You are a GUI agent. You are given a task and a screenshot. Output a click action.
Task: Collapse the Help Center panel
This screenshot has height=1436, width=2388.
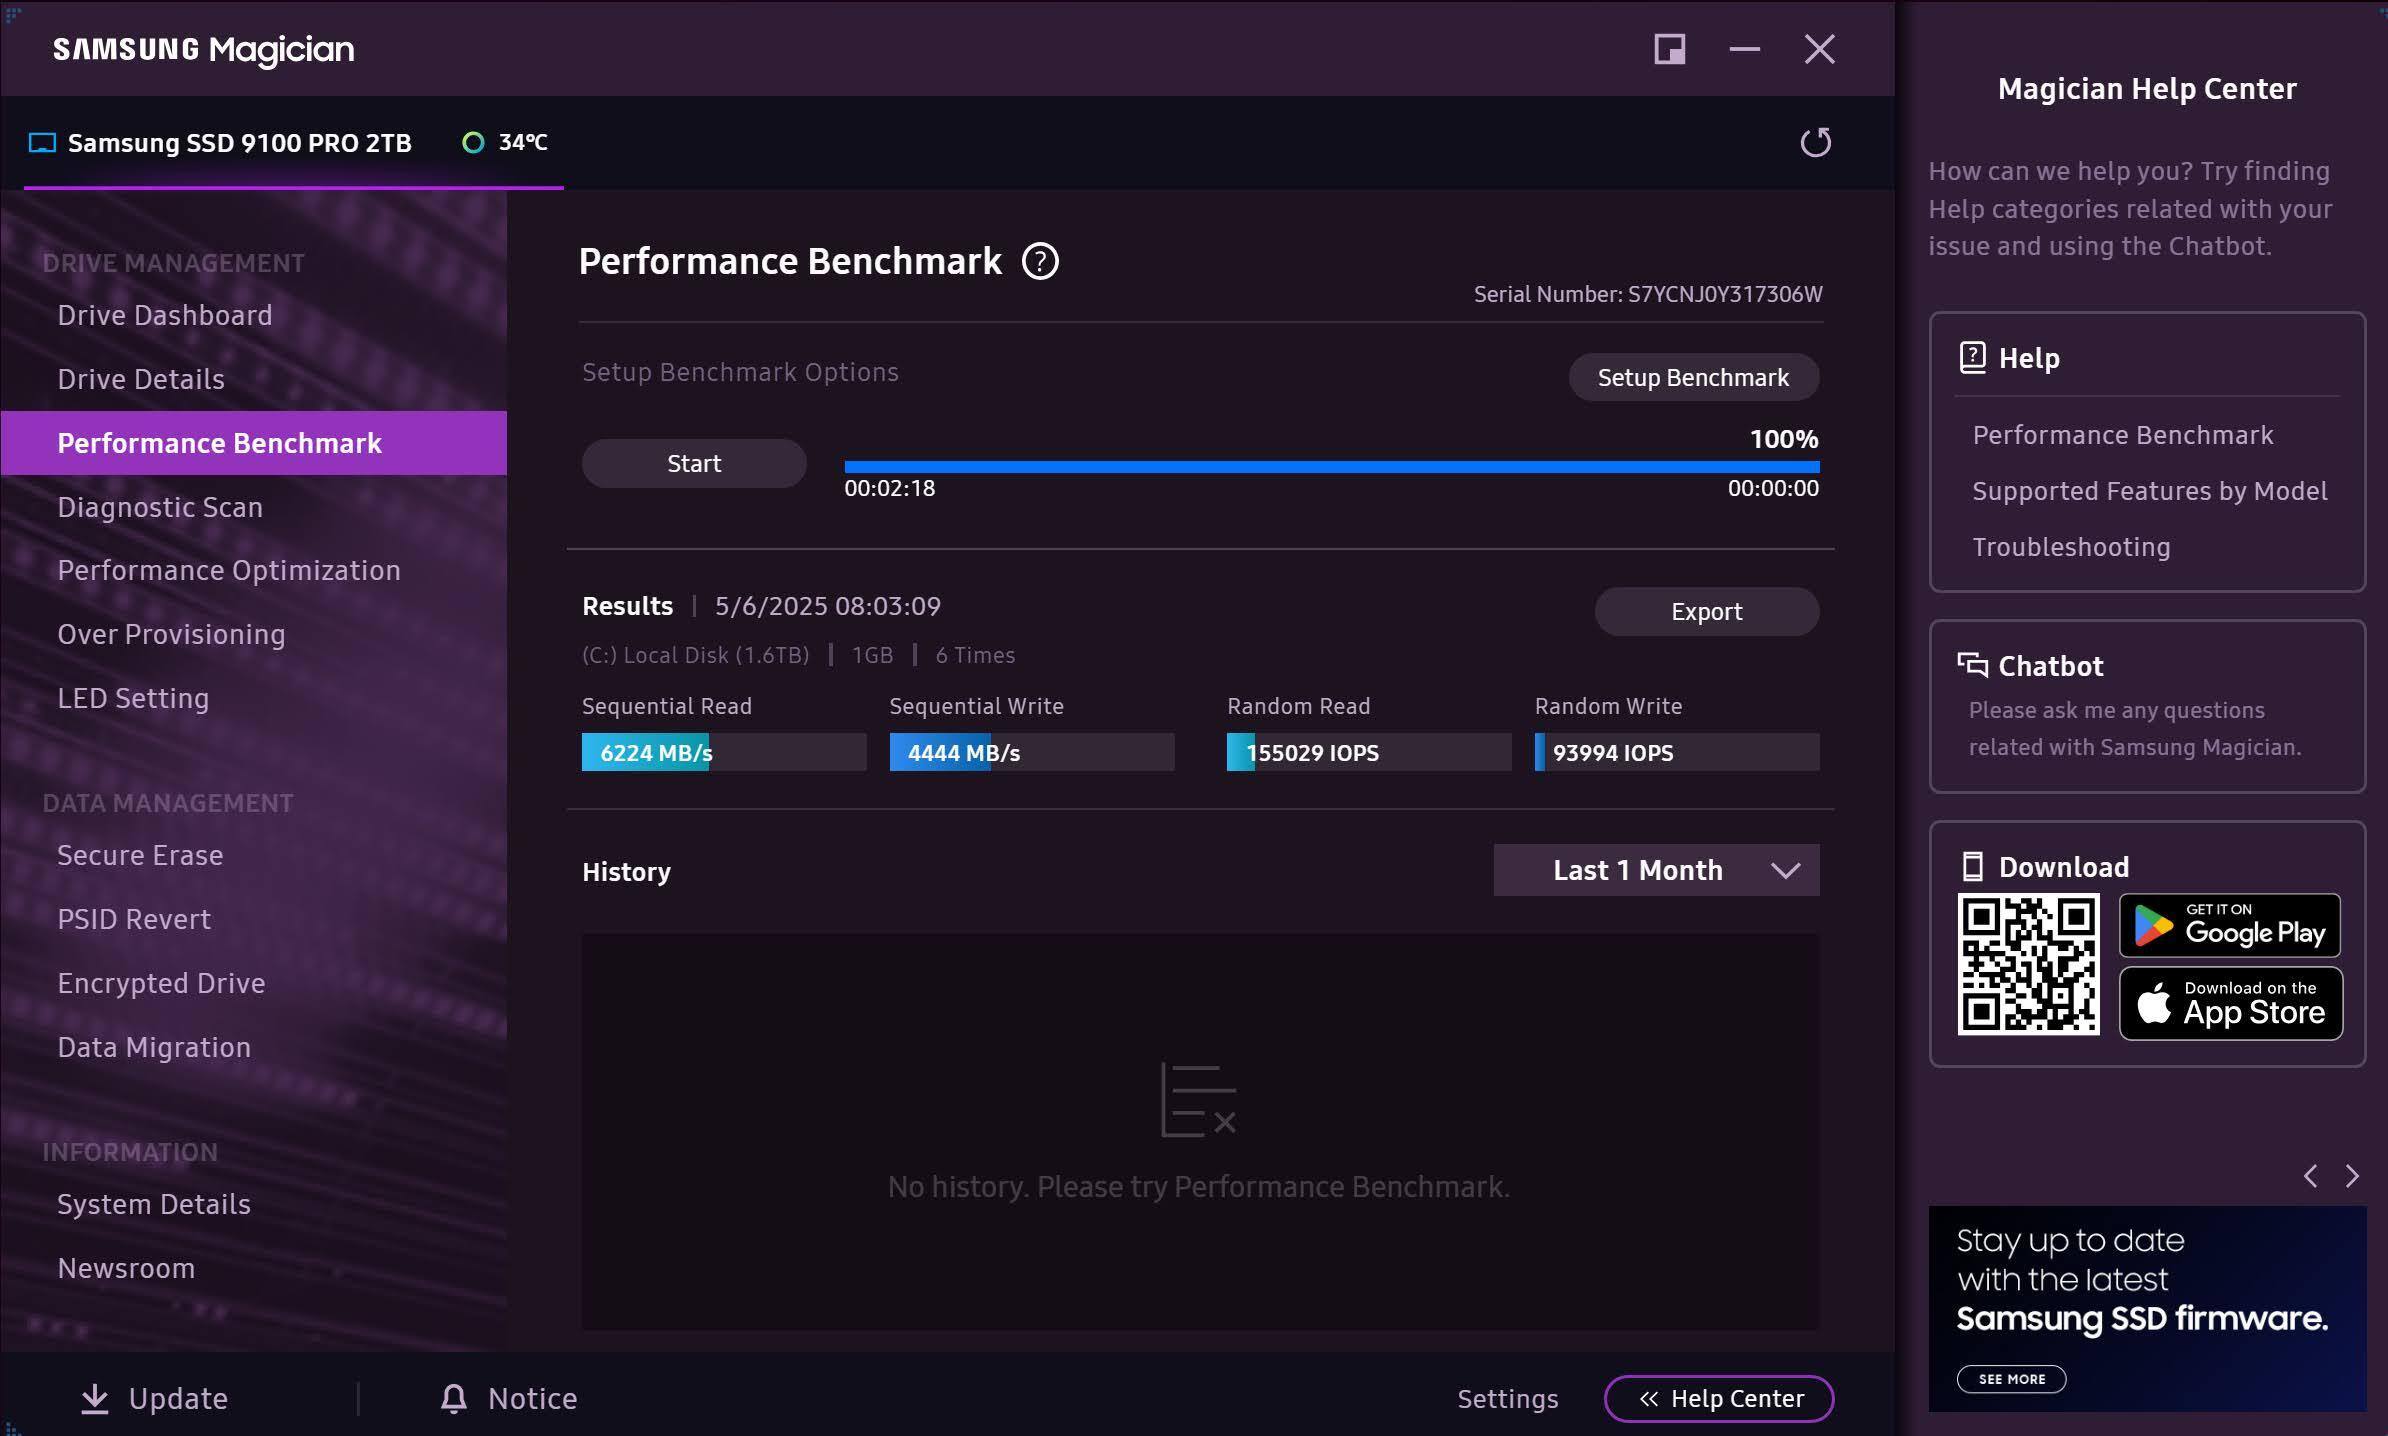coord(1718,1398)
